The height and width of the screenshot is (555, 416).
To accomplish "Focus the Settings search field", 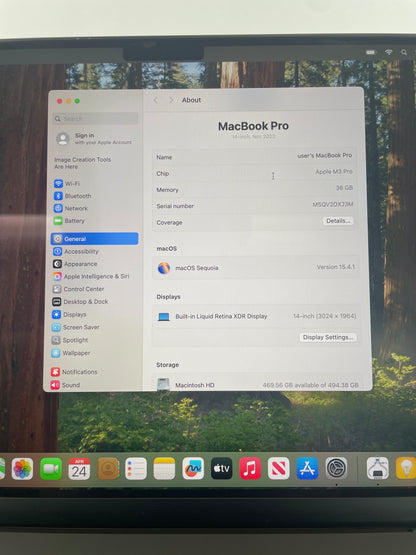I will click(95, 119).
